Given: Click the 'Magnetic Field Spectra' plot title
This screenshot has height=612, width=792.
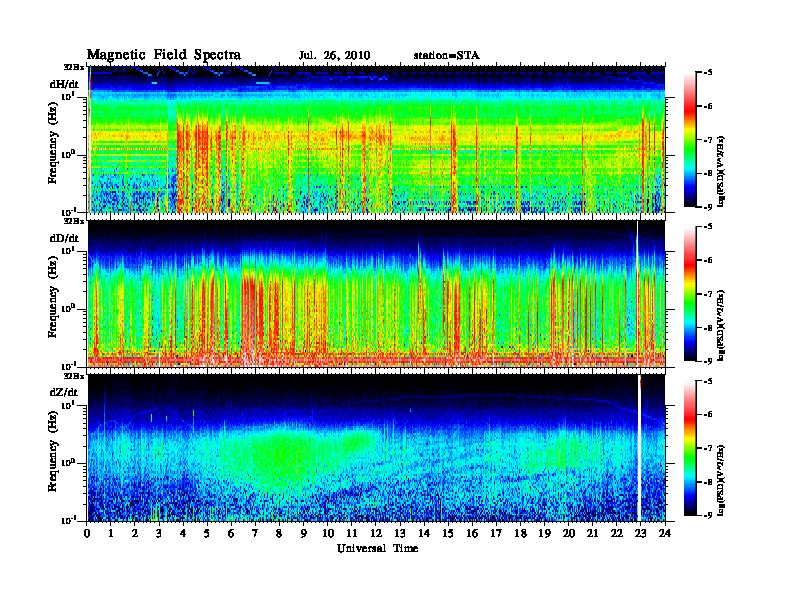Looking at the screenshot, I should click(164, 55).
